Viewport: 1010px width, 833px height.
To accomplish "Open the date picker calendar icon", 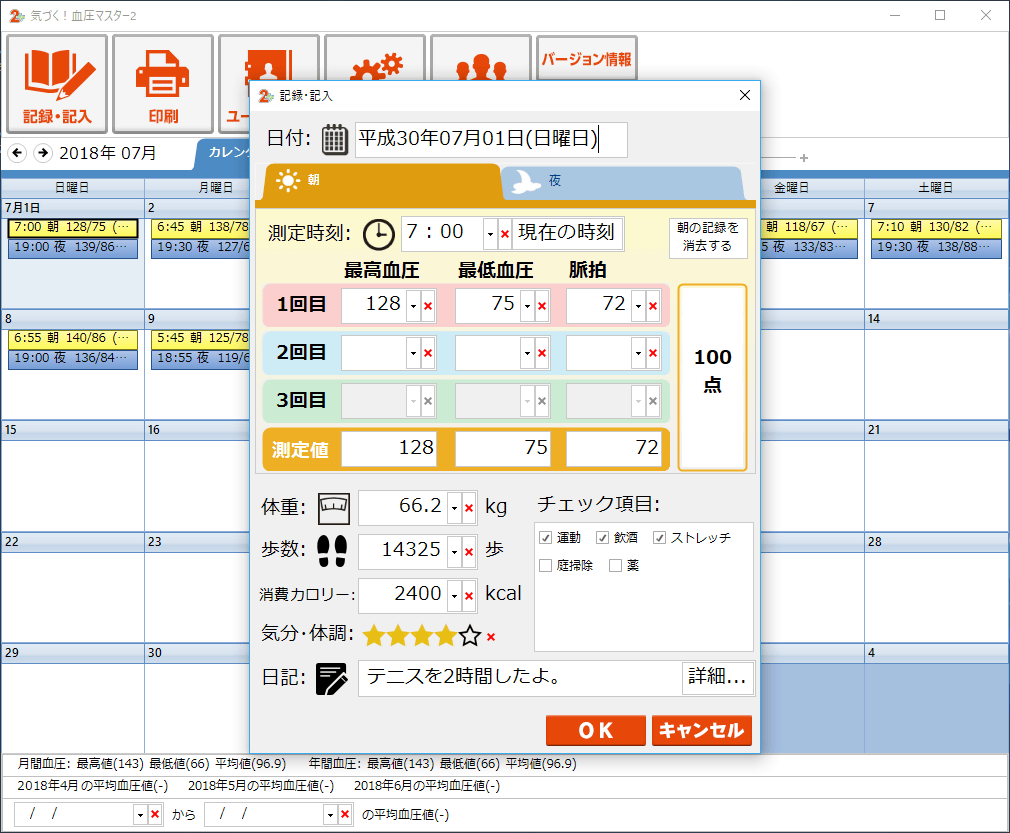I will click(x=334, y=139).
